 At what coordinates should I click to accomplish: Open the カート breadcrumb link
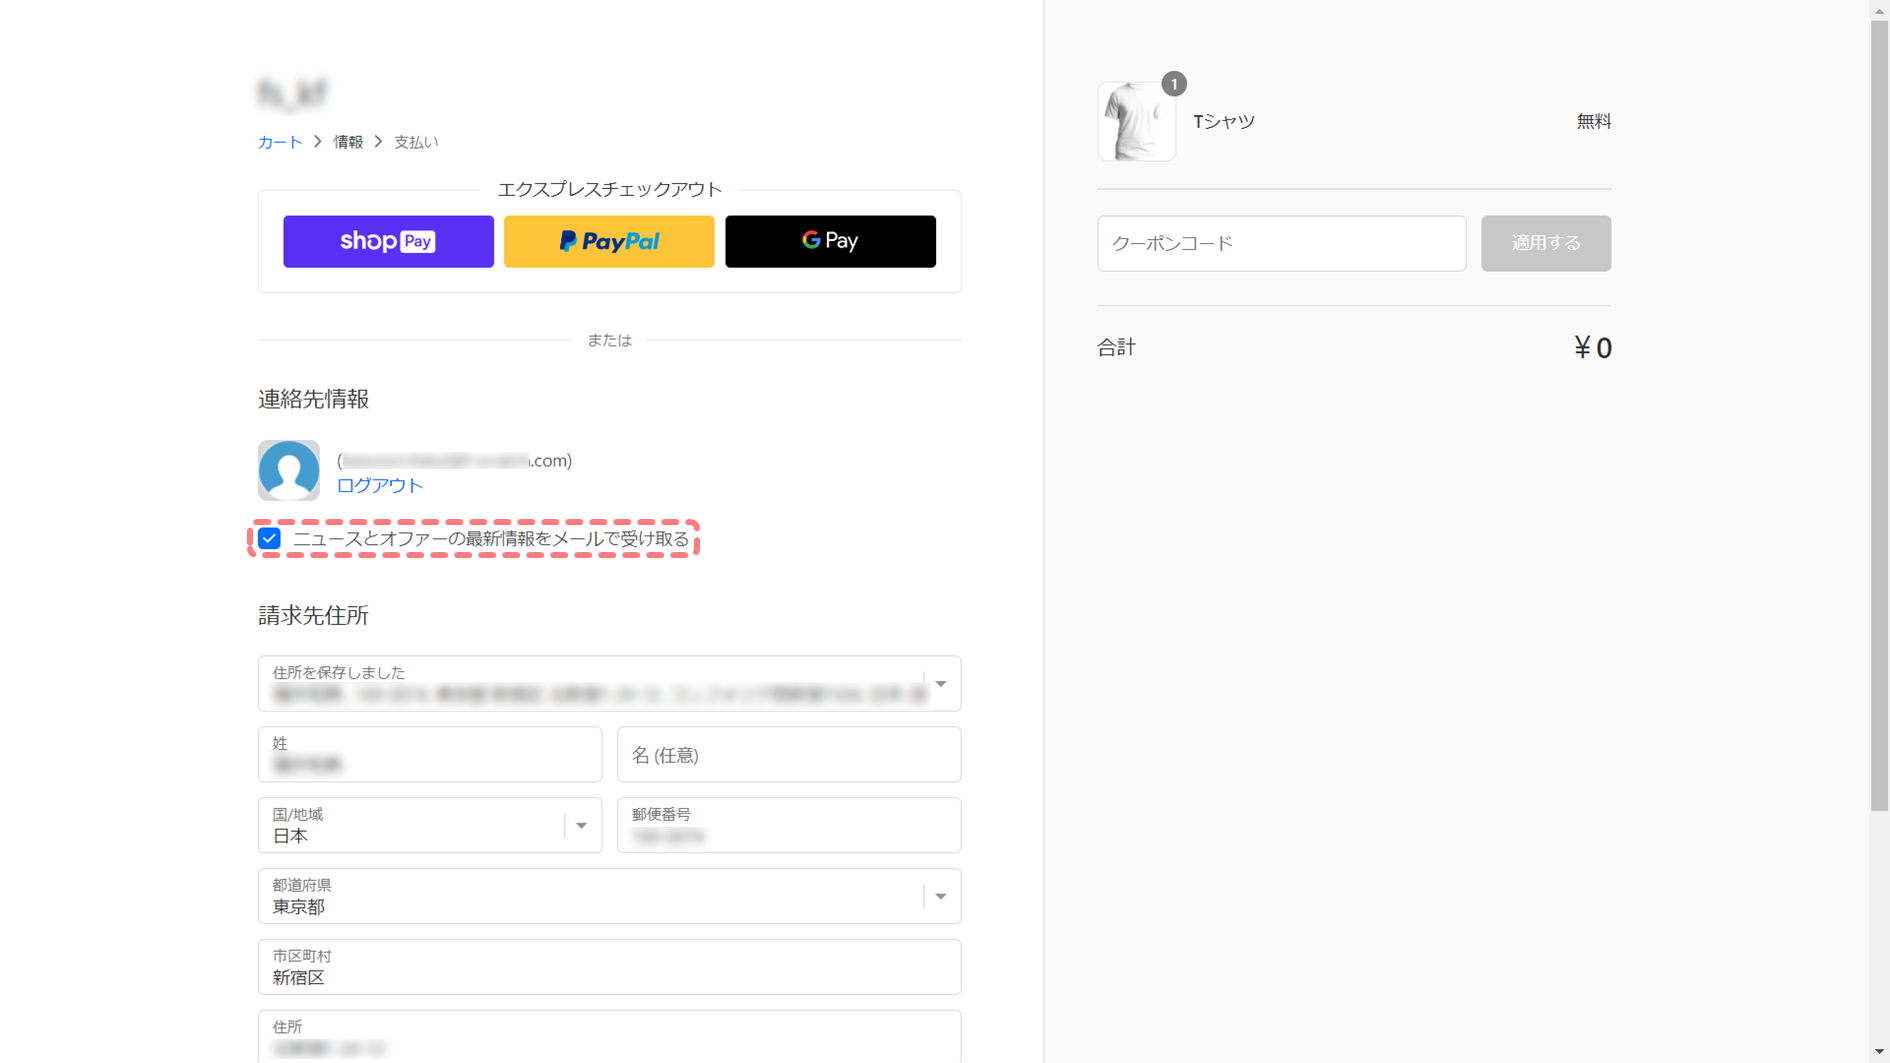point(280,142)
